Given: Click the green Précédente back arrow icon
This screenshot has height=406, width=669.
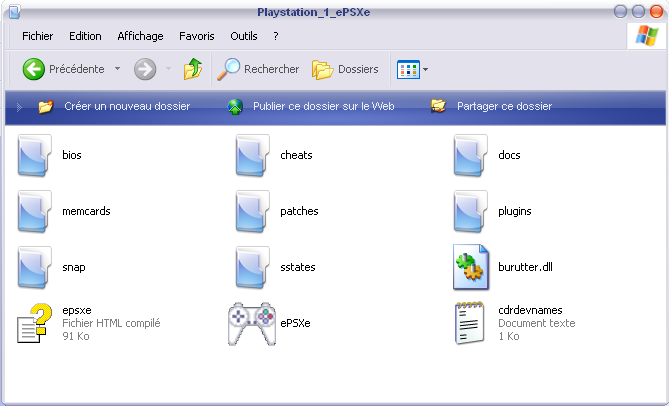Looking at the screenshot, I should click(33, 69).
